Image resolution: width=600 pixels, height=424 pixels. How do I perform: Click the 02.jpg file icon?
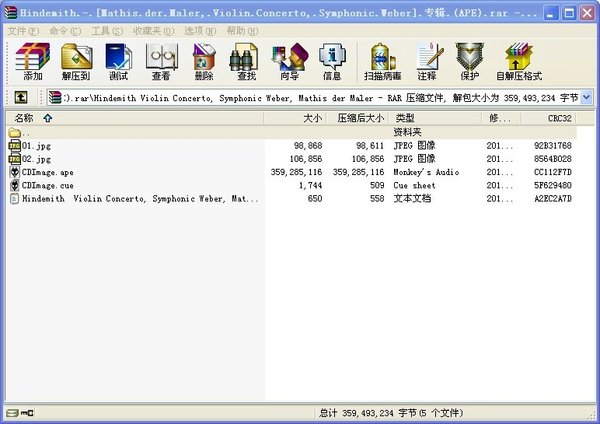15,159
